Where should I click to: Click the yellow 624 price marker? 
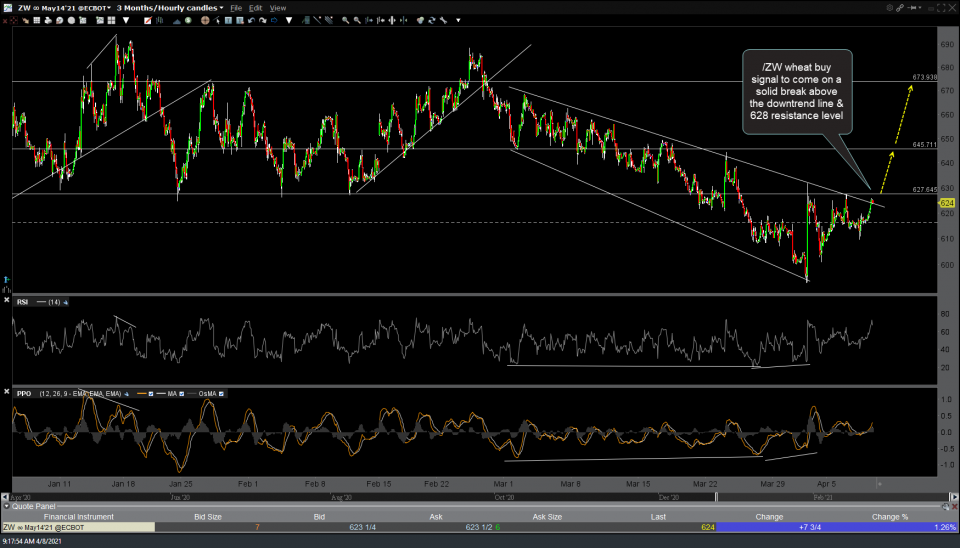[946, 203]
